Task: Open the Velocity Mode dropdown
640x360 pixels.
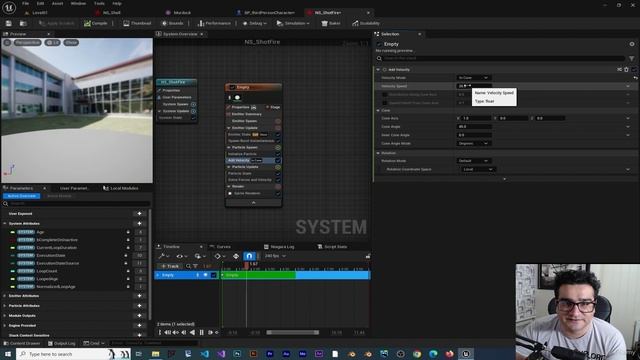Action: (x=473, y=78)
